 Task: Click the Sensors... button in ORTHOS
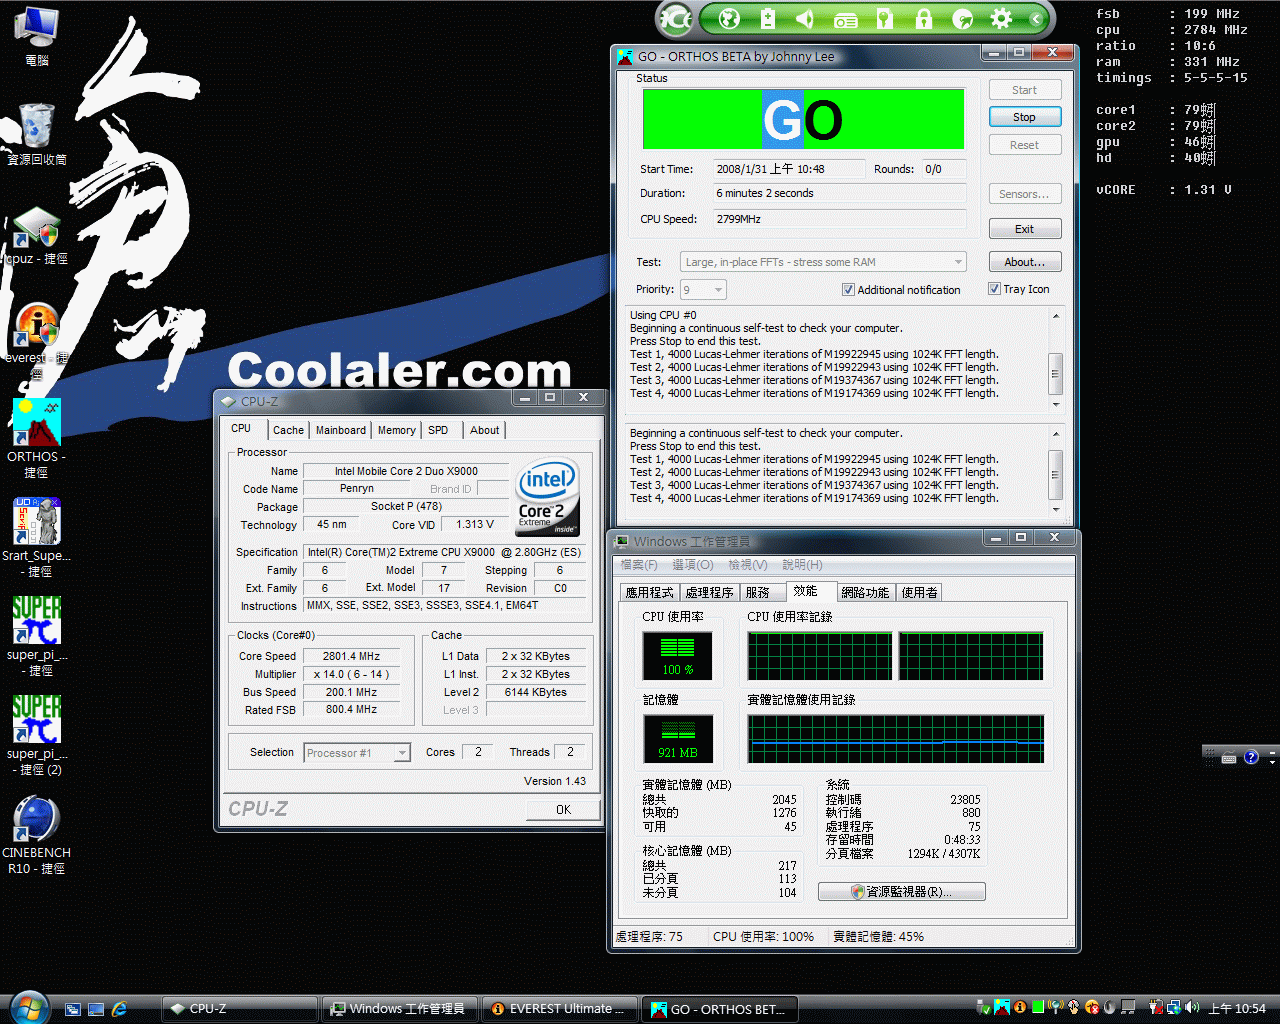[1024, 194]
